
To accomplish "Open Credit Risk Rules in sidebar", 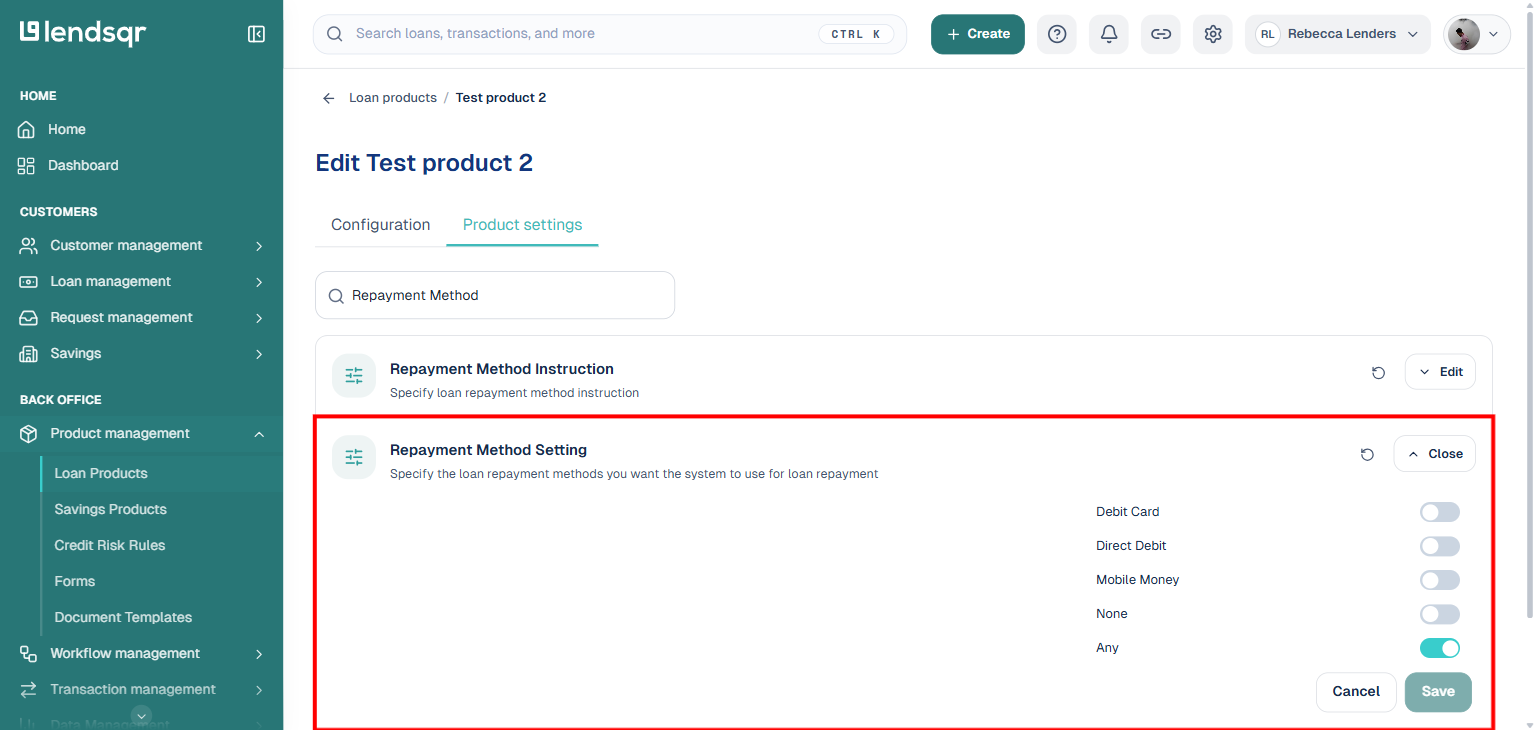I will pyautogui.click(x=110, y=545).
